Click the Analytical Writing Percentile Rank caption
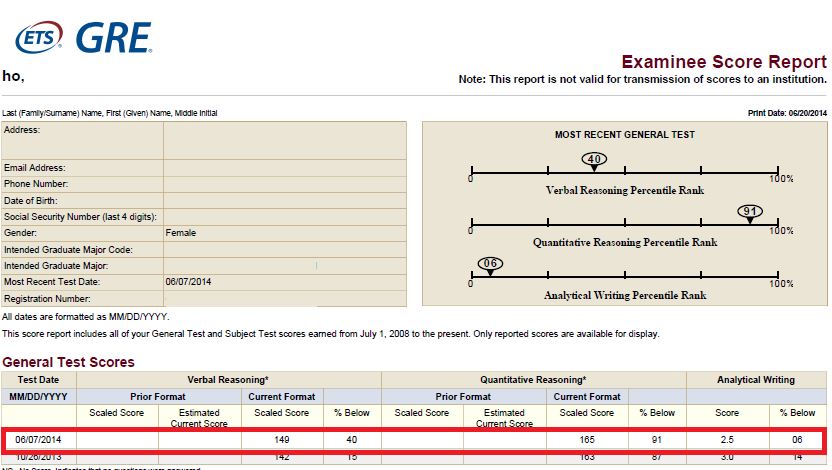The height and width of the screenshot is (470, 832). click(625, 295)
